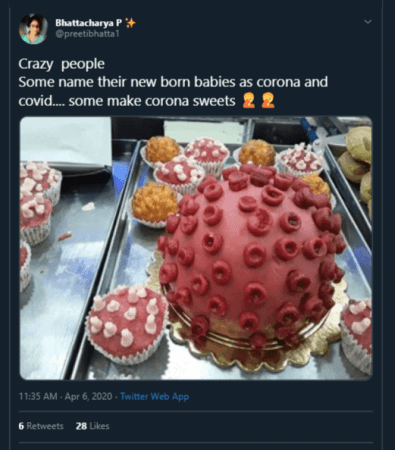This screenshot has width=395, height=450.
Task: Click the second facepalm emoji in tweet
Action: [268, 101]
